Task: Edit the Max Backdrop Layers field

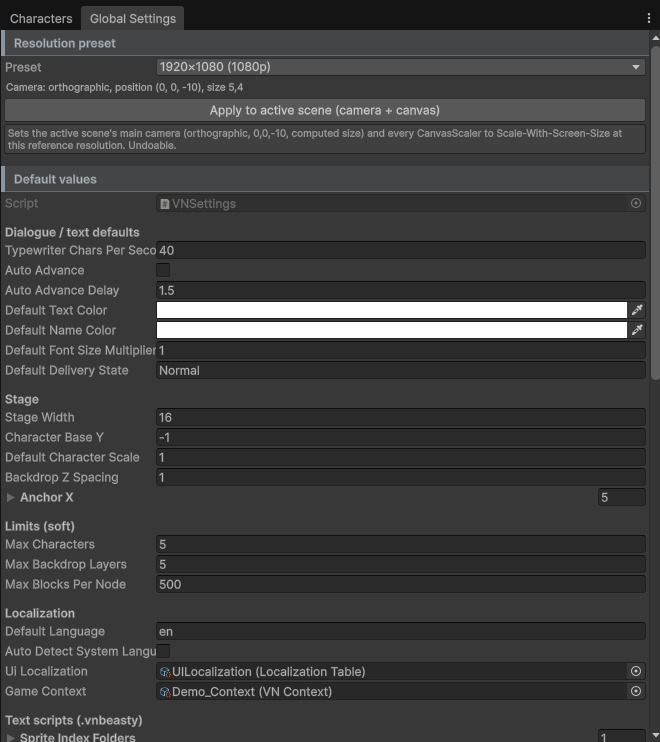Action: click(401, 564)
